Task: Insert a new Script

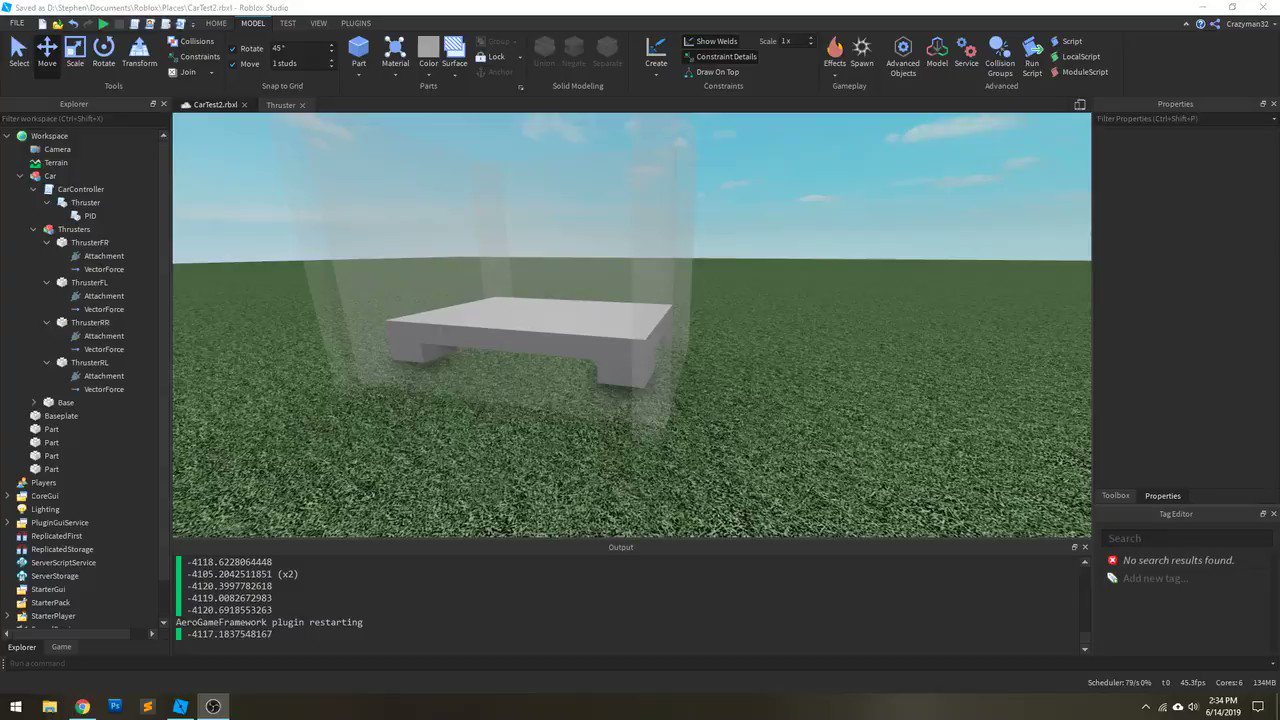Action: (1068, 41)
